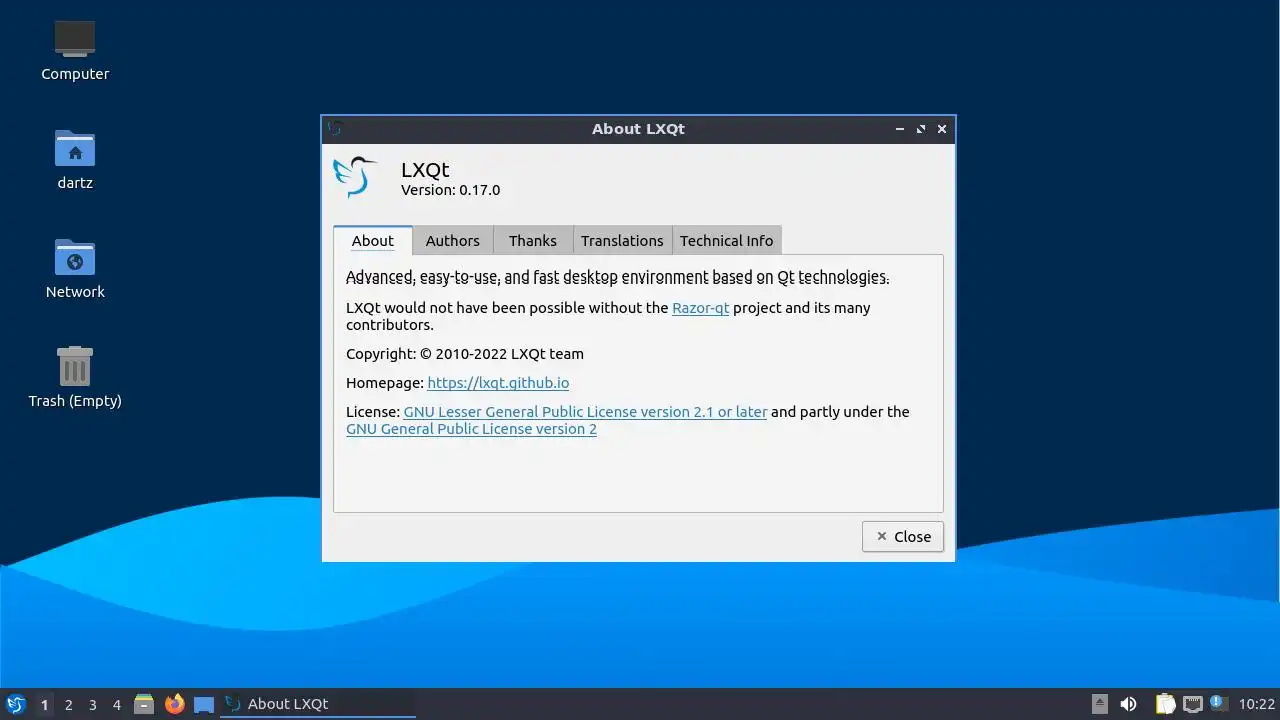Switch to the Thanks tab
The width and height of the screenshot is (1280, 720).
click(x=533, y=241)
